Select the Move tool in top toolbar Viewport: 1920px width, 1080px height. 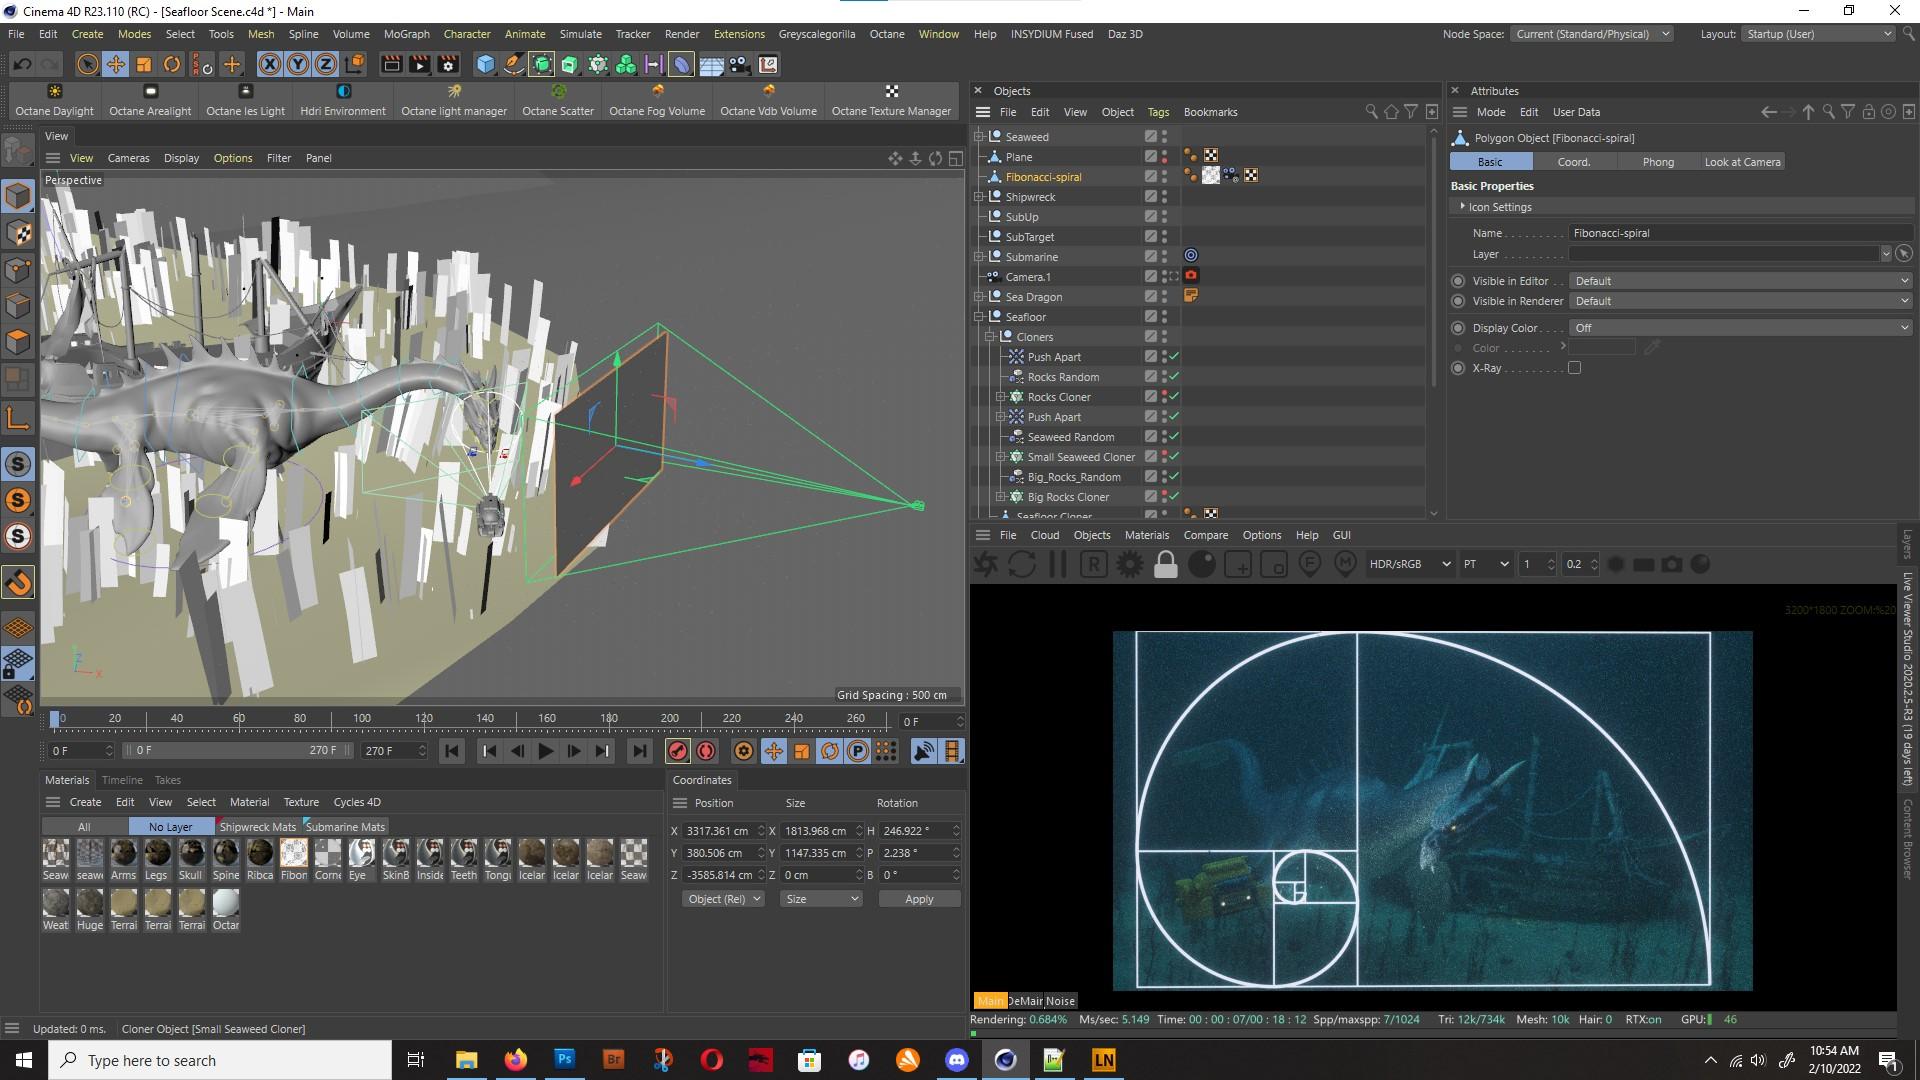[x=116, y=65]
